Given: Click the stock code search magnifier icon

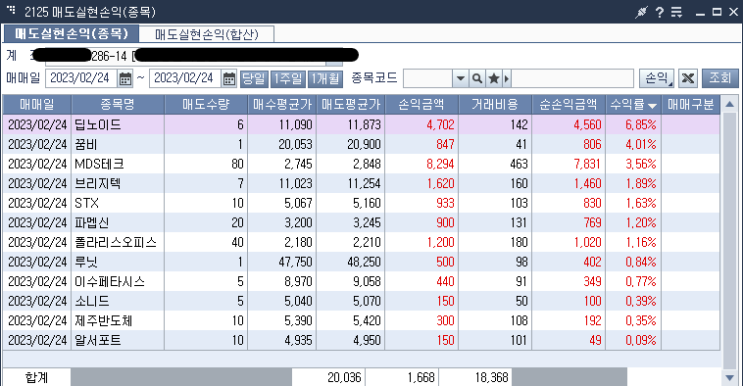Looking at the screenshot, I should tap(477, 79).
